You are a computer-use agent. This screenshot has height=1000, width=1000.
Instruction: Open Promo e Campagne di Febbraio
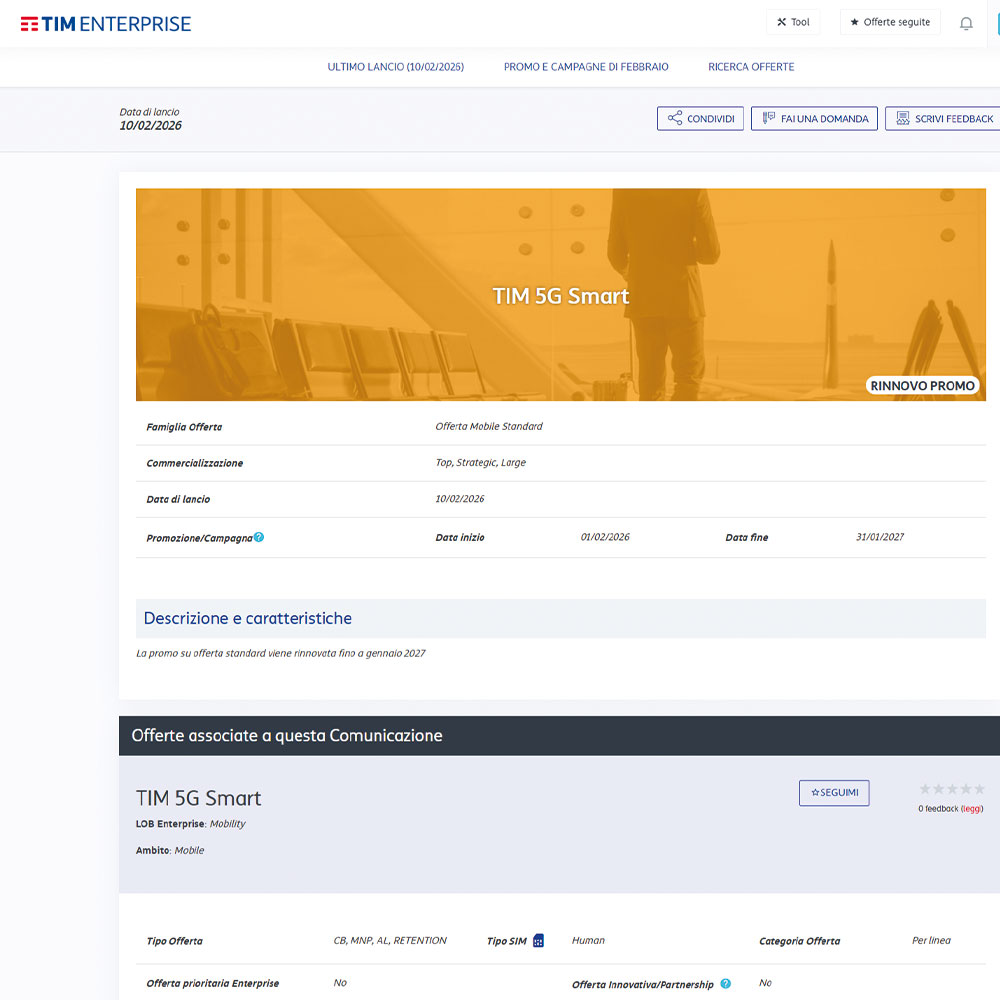(586, 67)
